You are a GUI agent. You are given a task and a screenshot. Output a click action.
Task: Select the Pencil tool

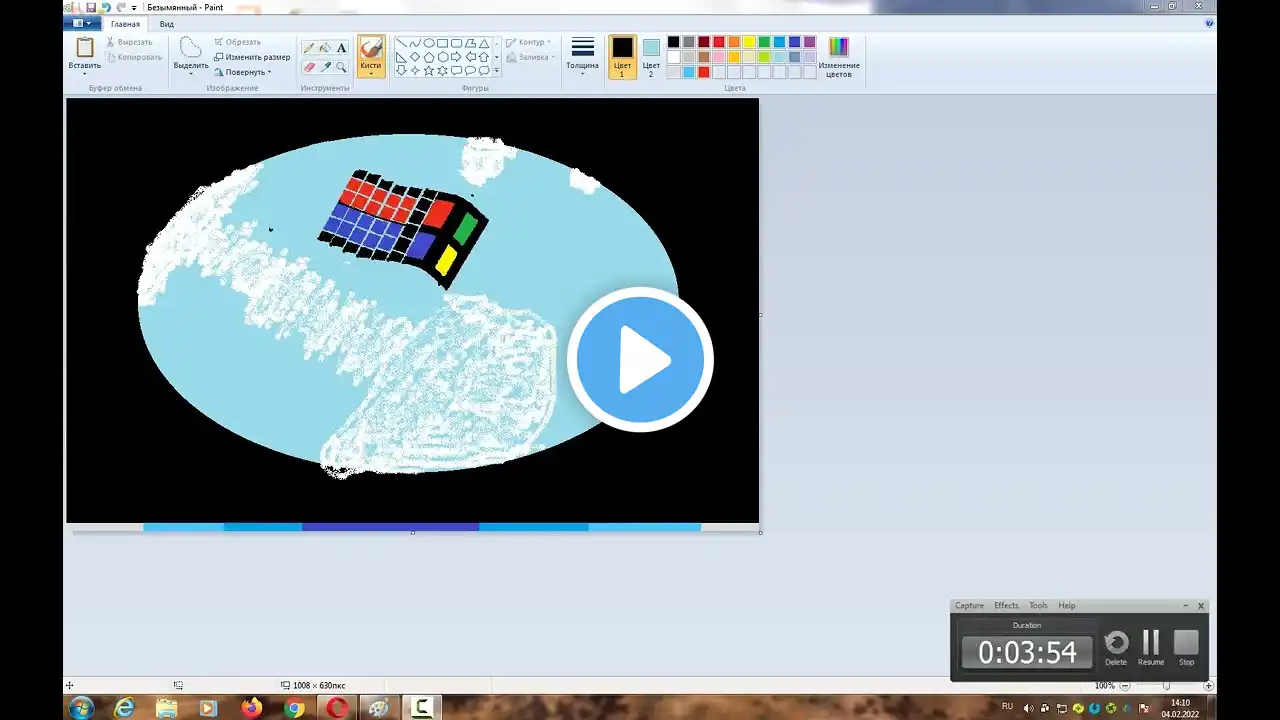click(x=309, y=48)
